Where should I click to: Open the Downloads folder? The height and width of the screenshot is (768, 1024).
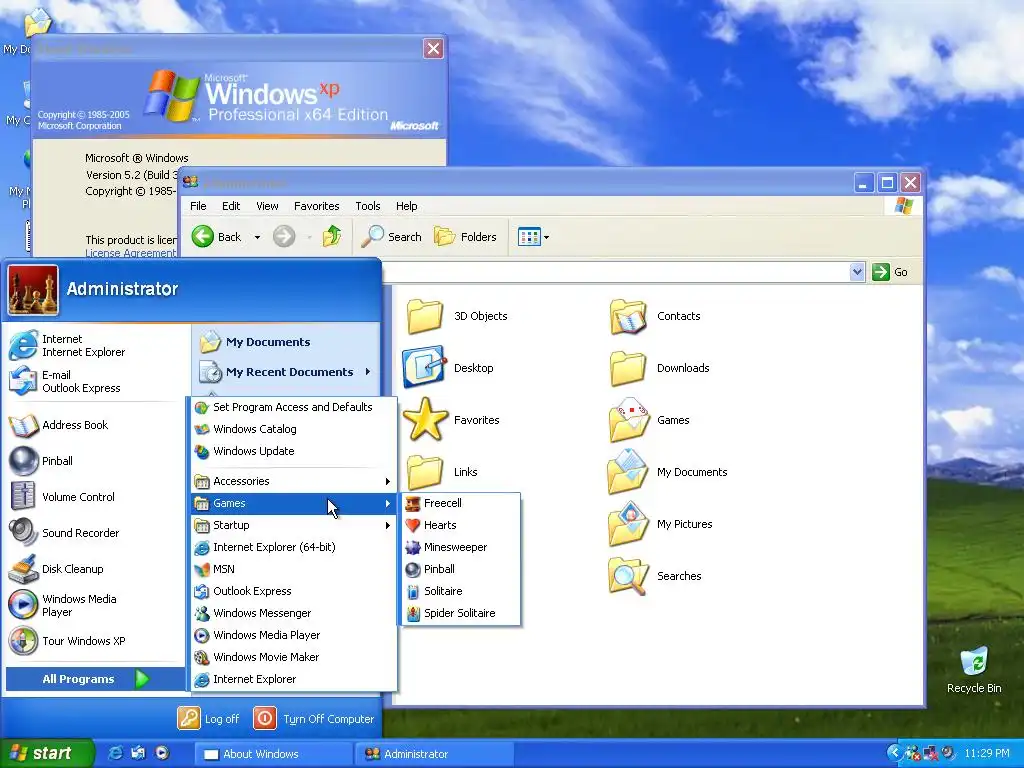pyautogui.click(x=659, y=368)
